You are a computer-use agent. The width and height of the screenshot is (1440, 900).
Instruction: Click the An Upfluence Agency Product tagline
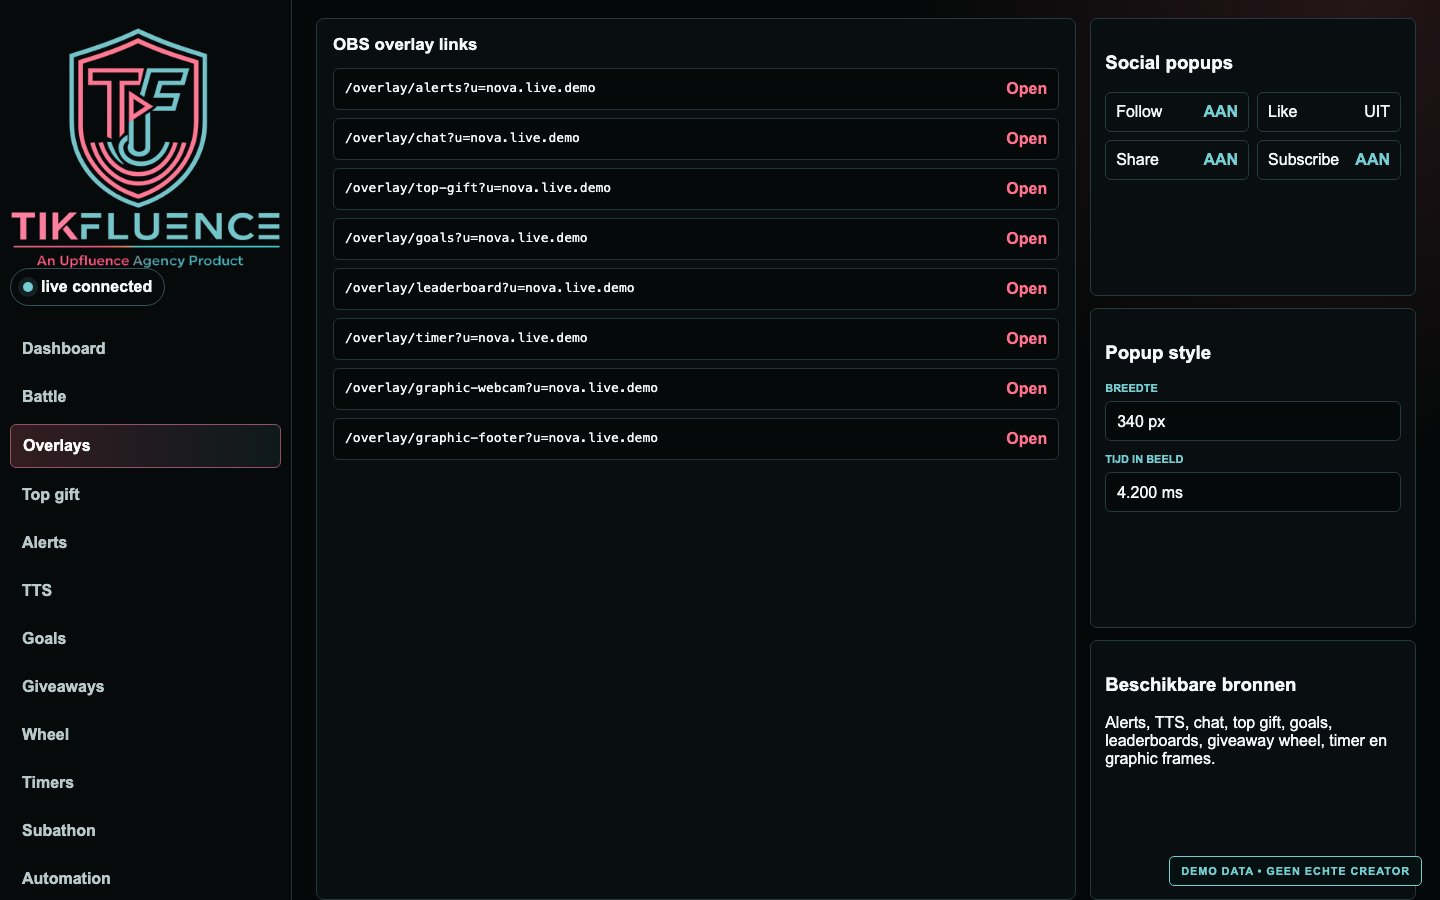pyautogui.click(x=140, y=261)
